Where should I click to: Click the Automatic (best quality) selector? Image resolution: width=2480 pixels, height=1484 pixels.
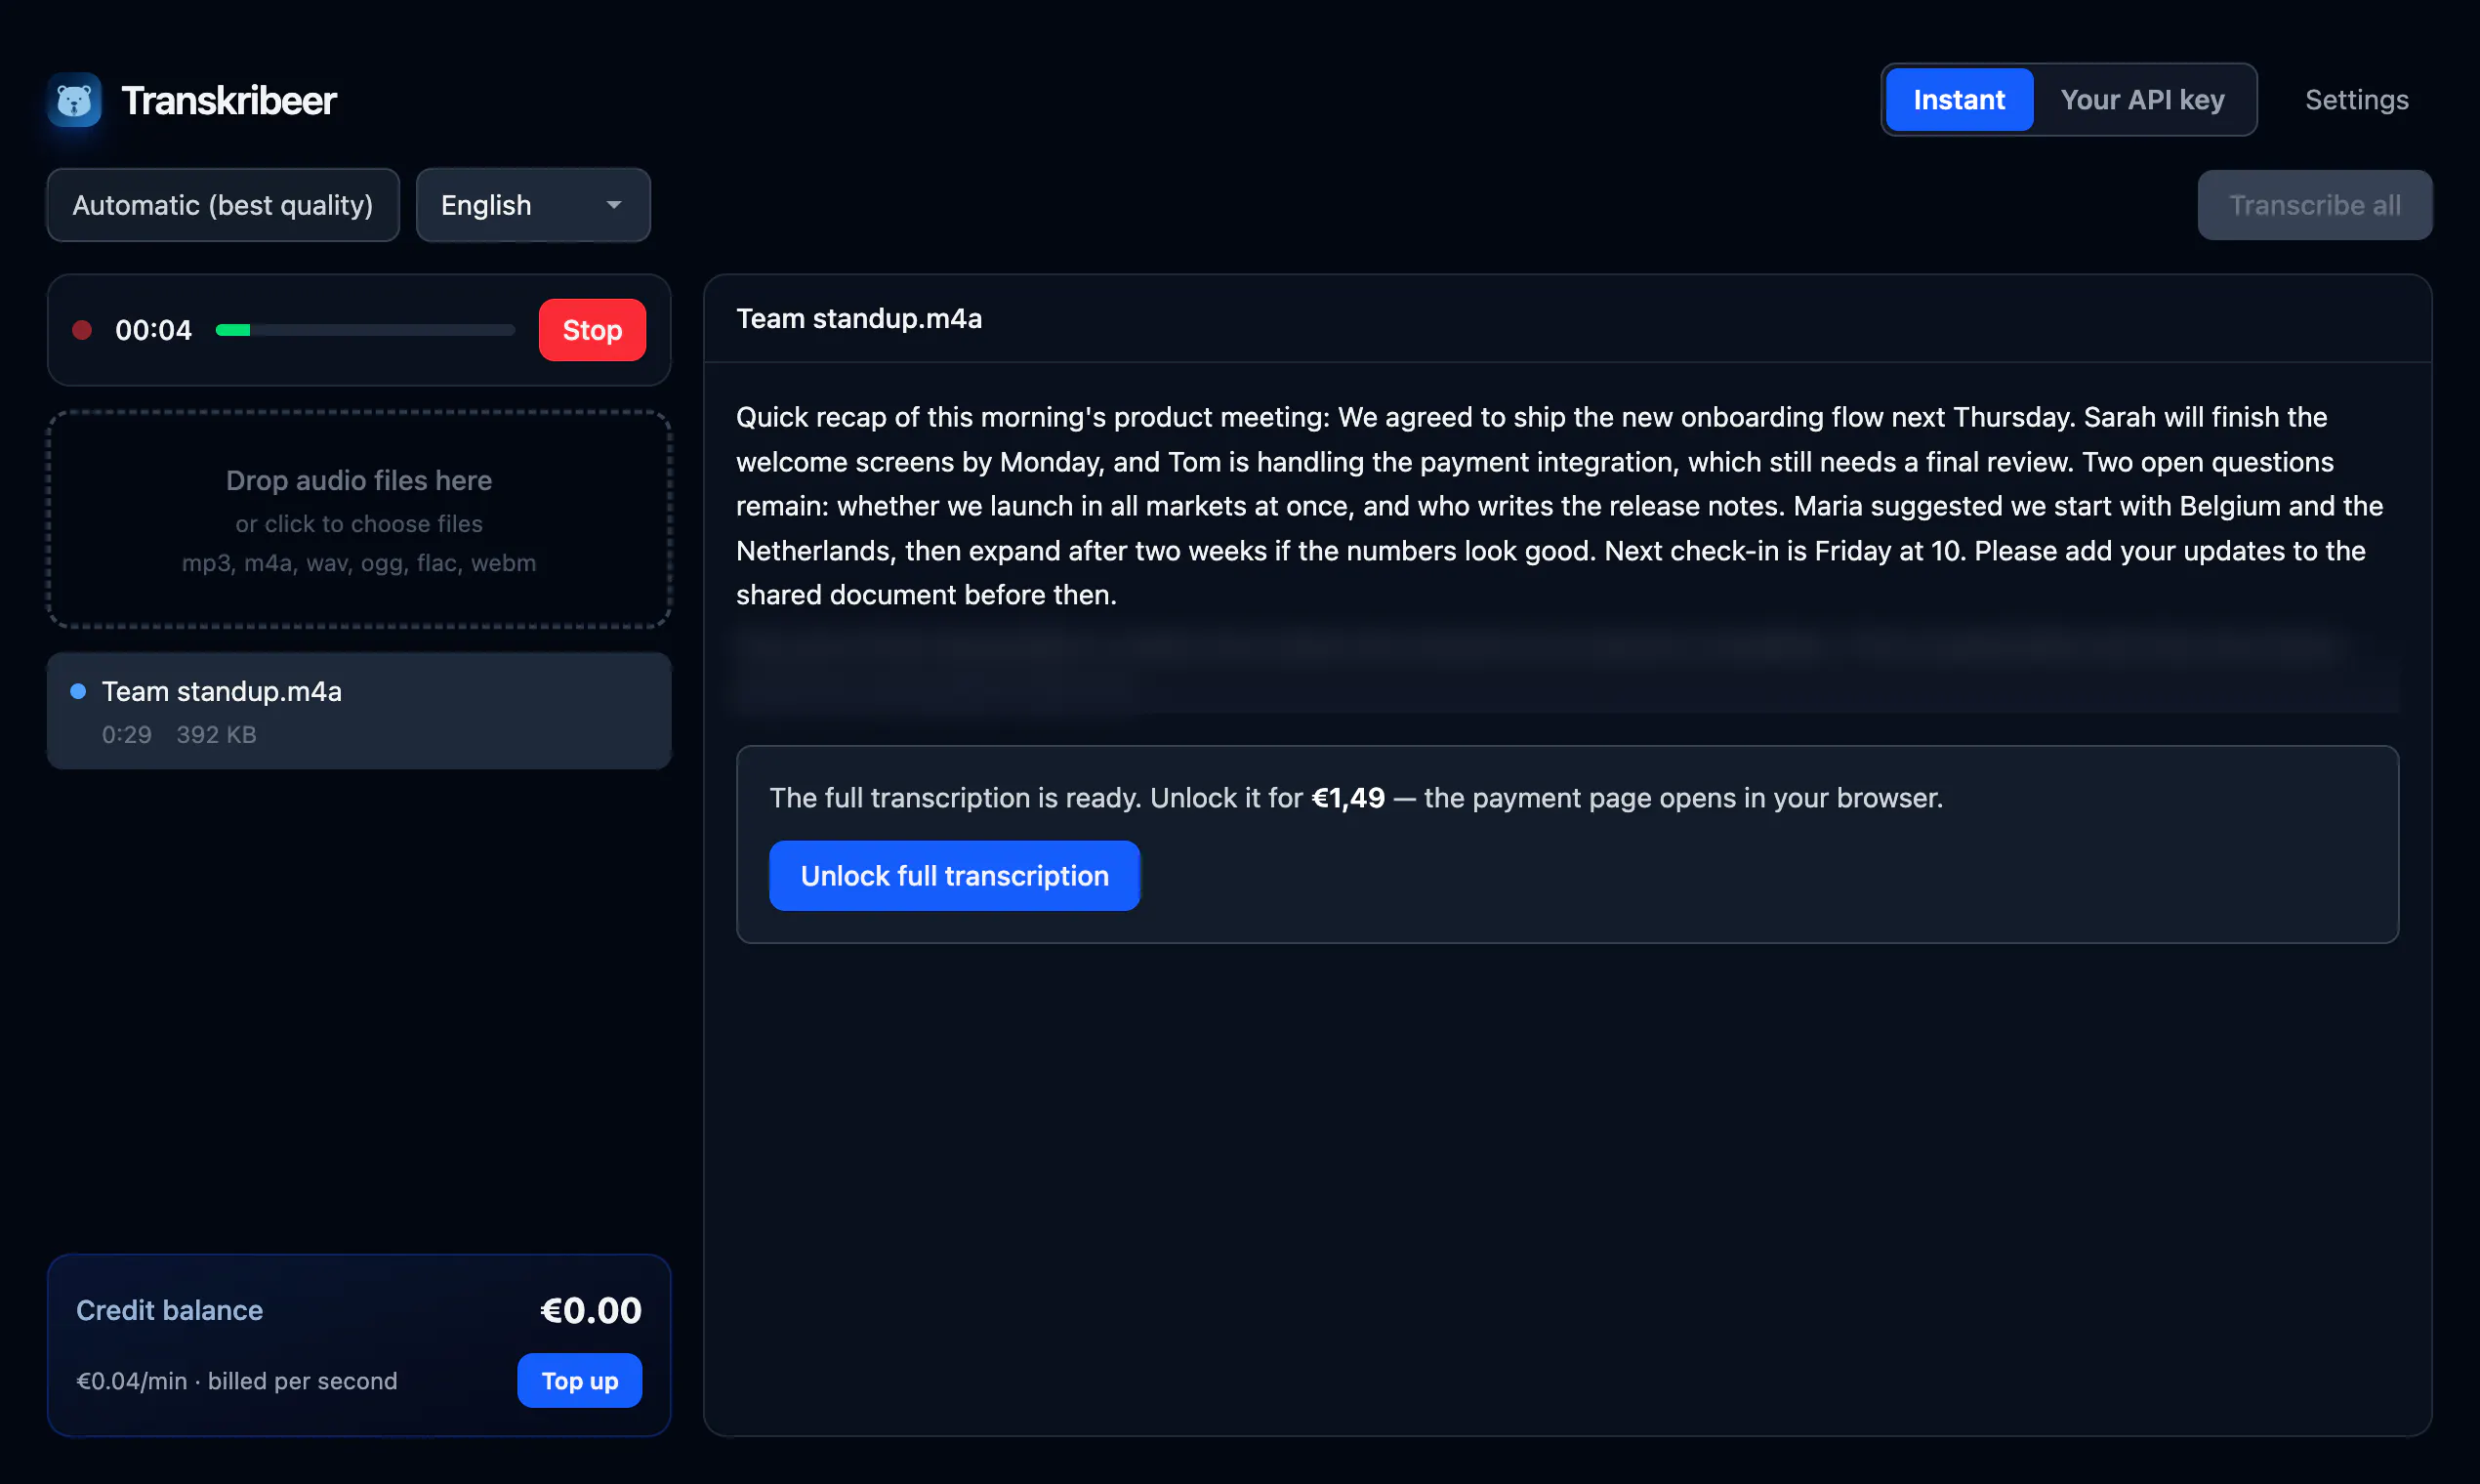223,205
